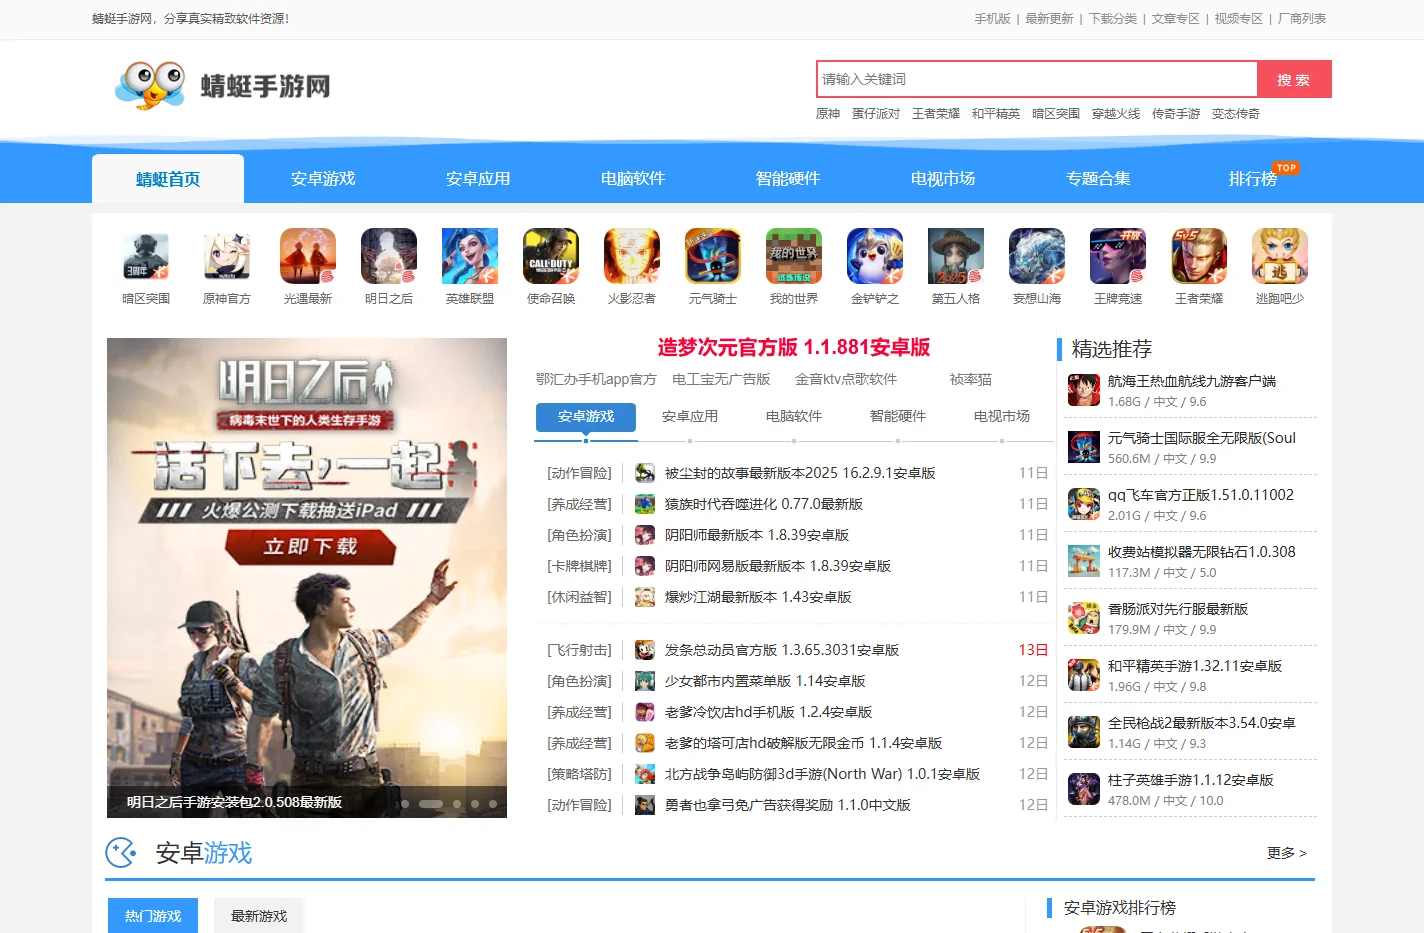Open the 暗区突围 game icon
The image size is (1424, 933).
[146, 256]
